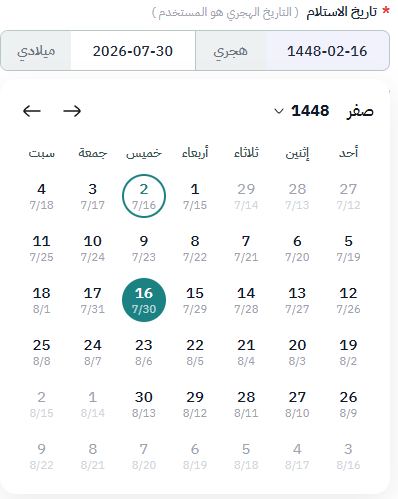
Task: Choose day 19 dated 8/2
Action: point(348,352)
